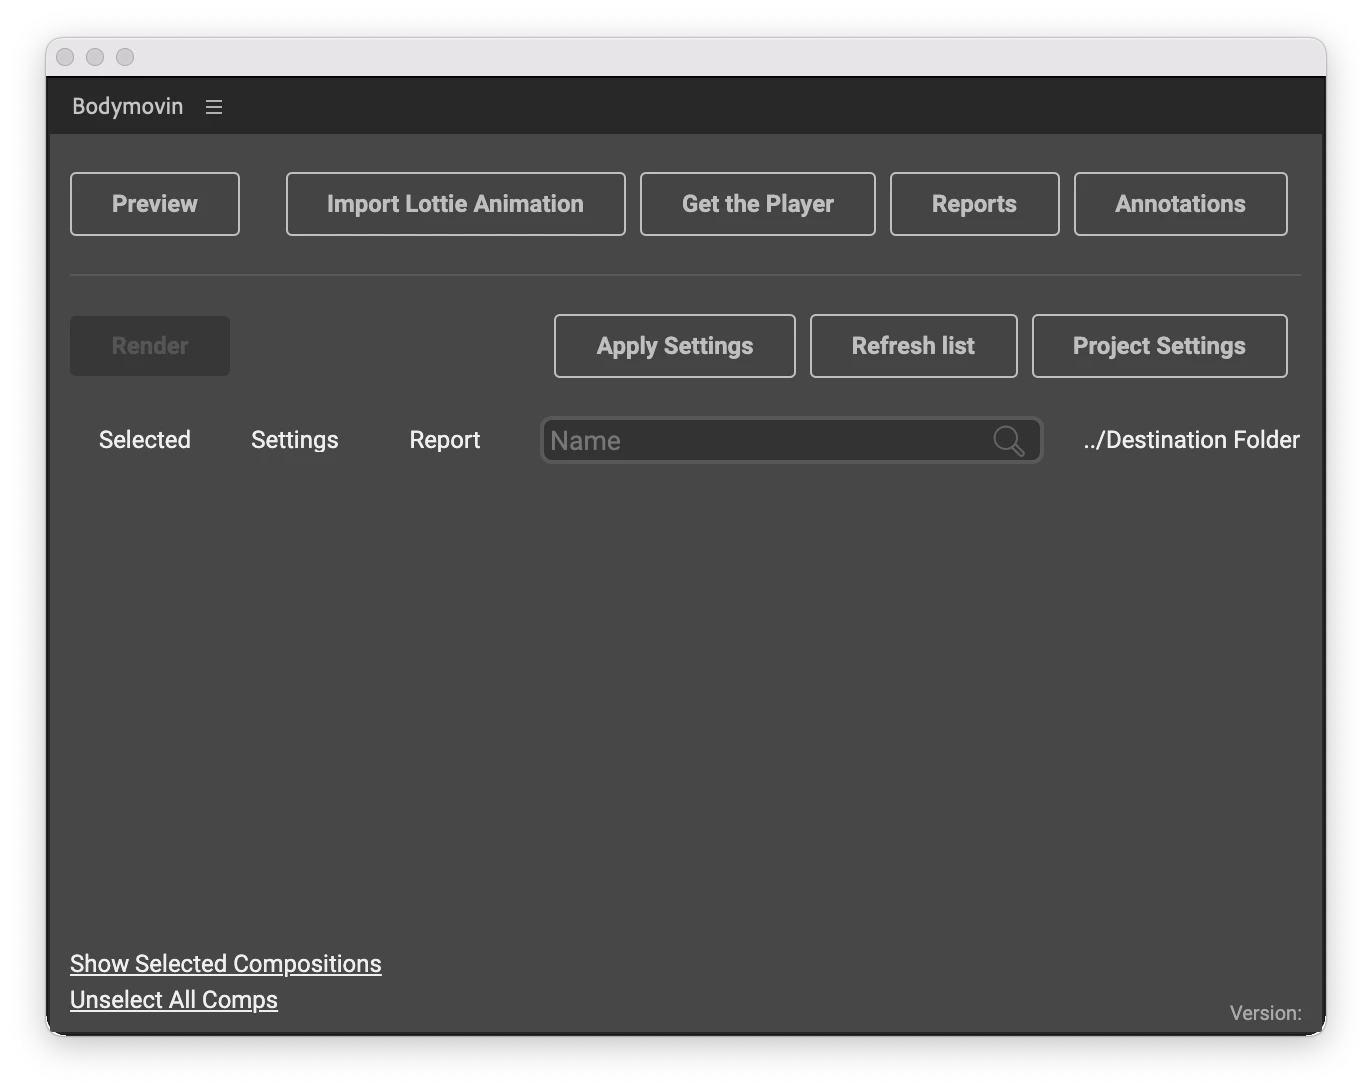The width and height of the screenshot is (1372, 1090).
Task: Select the Bodymovin panel title tab
Action: tap(128, 106)
